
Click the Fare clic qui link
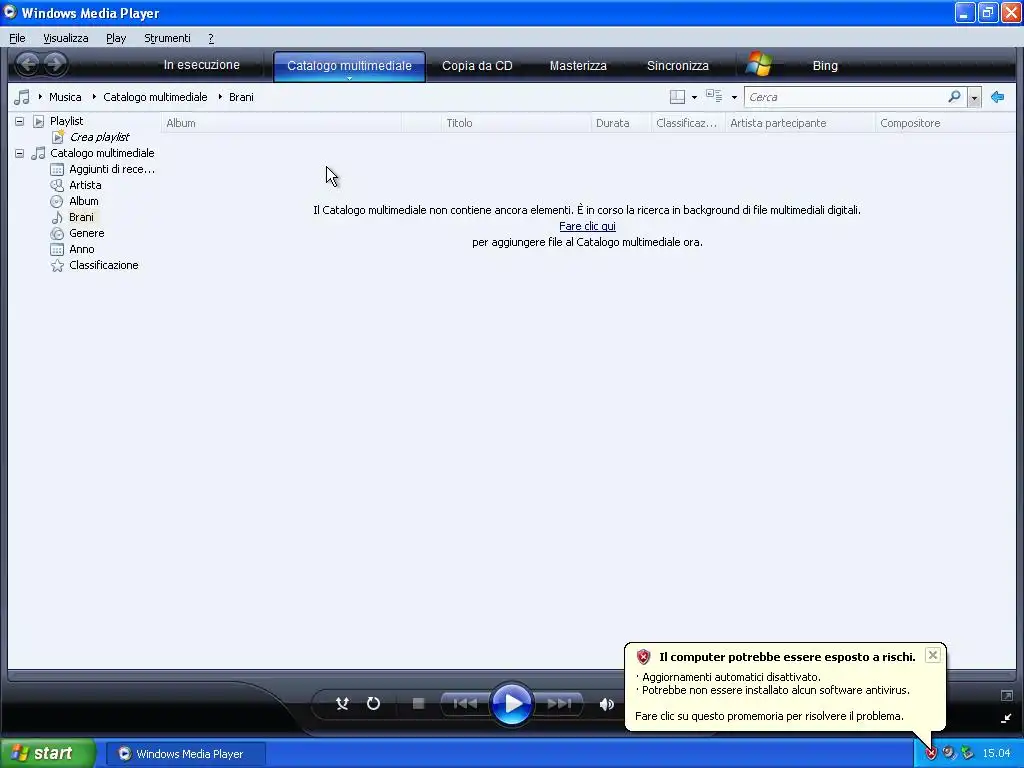(587, 226)
